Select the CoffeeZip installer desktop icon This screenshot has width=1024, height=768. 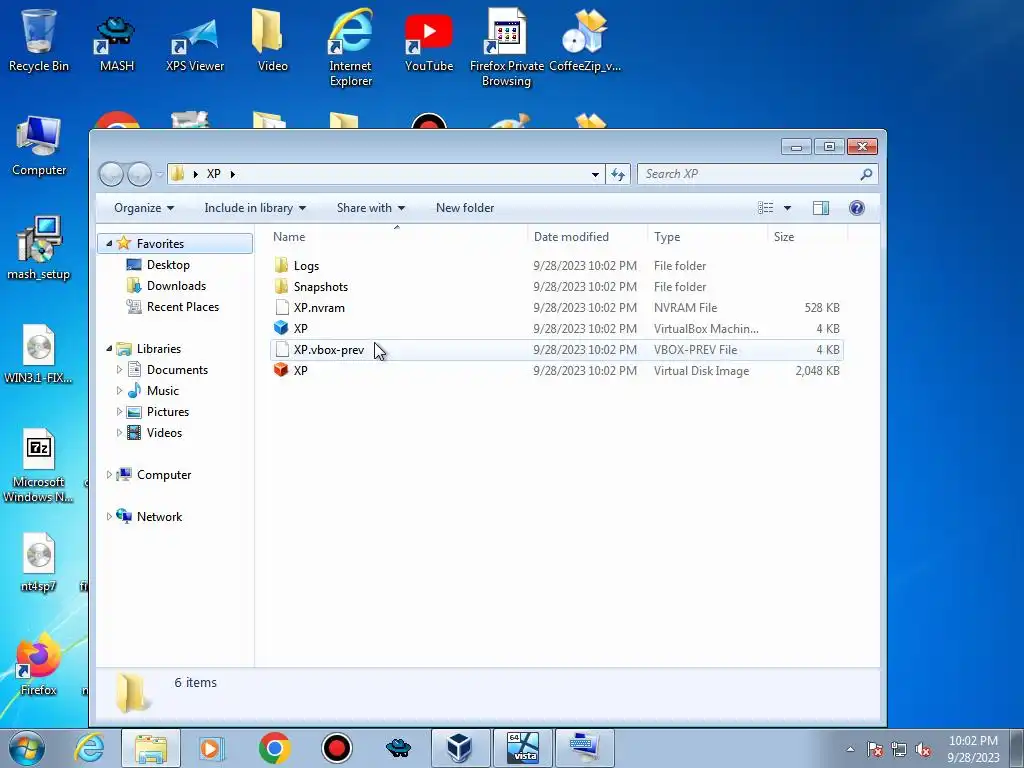pos(585,40)
